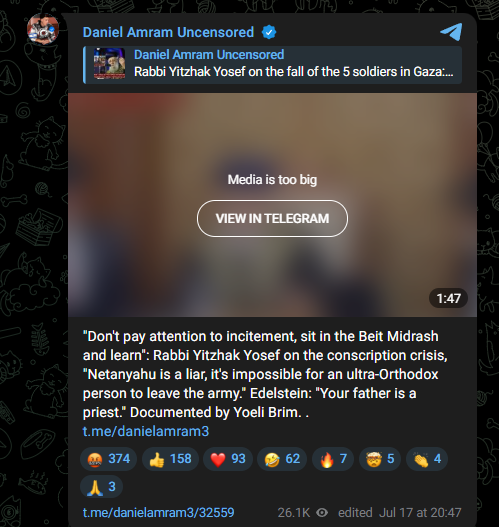Click the Jul 17 at 20:47 timestamp
The width and height of the screenshot is (499, 527).
[420, 513]
